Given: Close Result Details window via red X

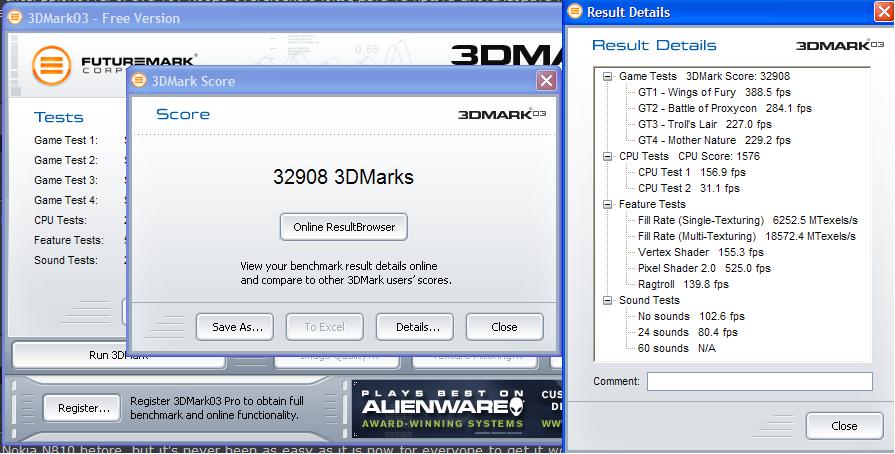Looking at the screenshot, I should click(884, 11).
